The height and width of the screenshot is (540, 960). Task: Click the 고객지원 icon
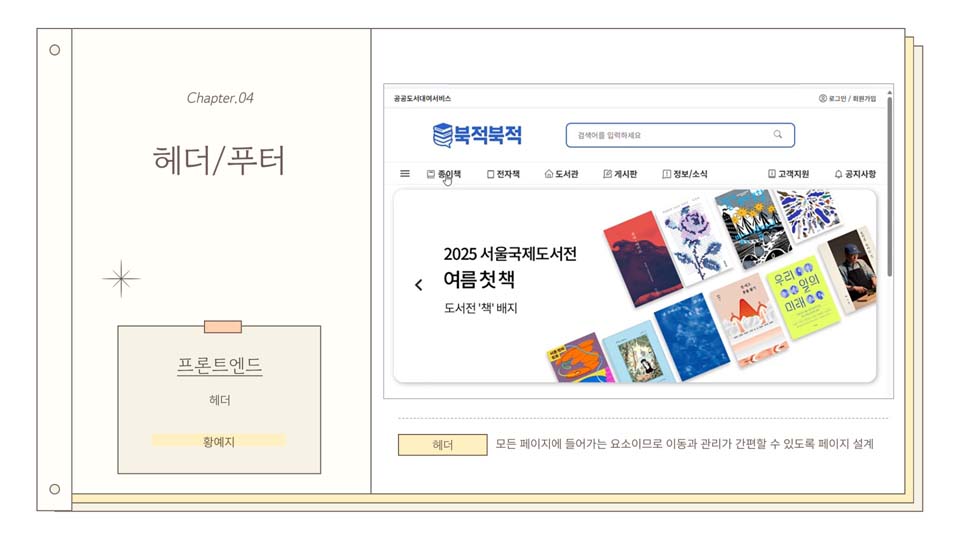coord(772,174)
